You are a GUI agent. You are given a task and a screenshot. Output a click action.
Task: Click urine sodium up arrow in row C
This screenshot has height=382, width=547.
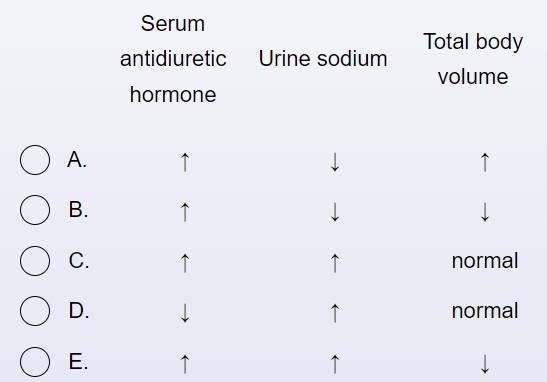pos(335,263)
